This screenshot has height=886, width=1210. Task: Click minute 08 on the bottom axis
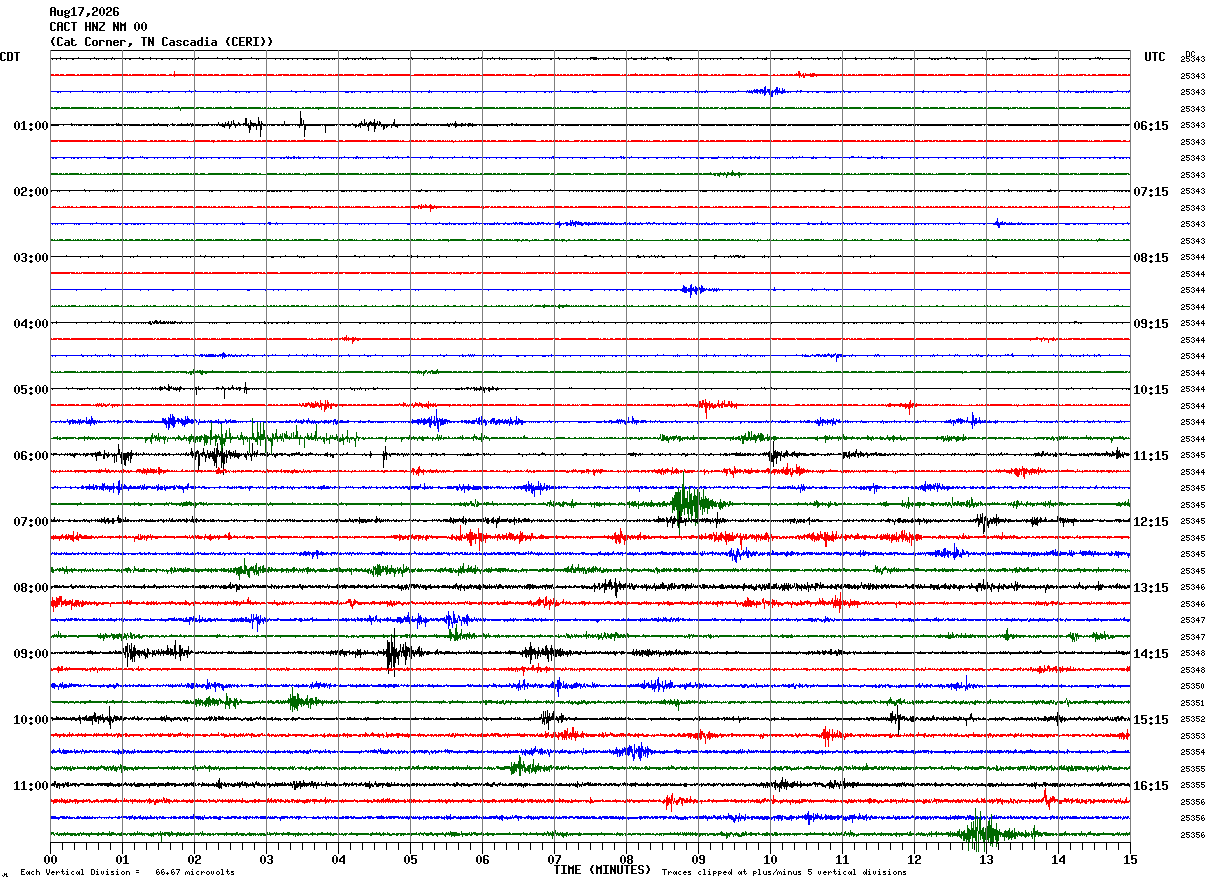click(x=626, y=859)
